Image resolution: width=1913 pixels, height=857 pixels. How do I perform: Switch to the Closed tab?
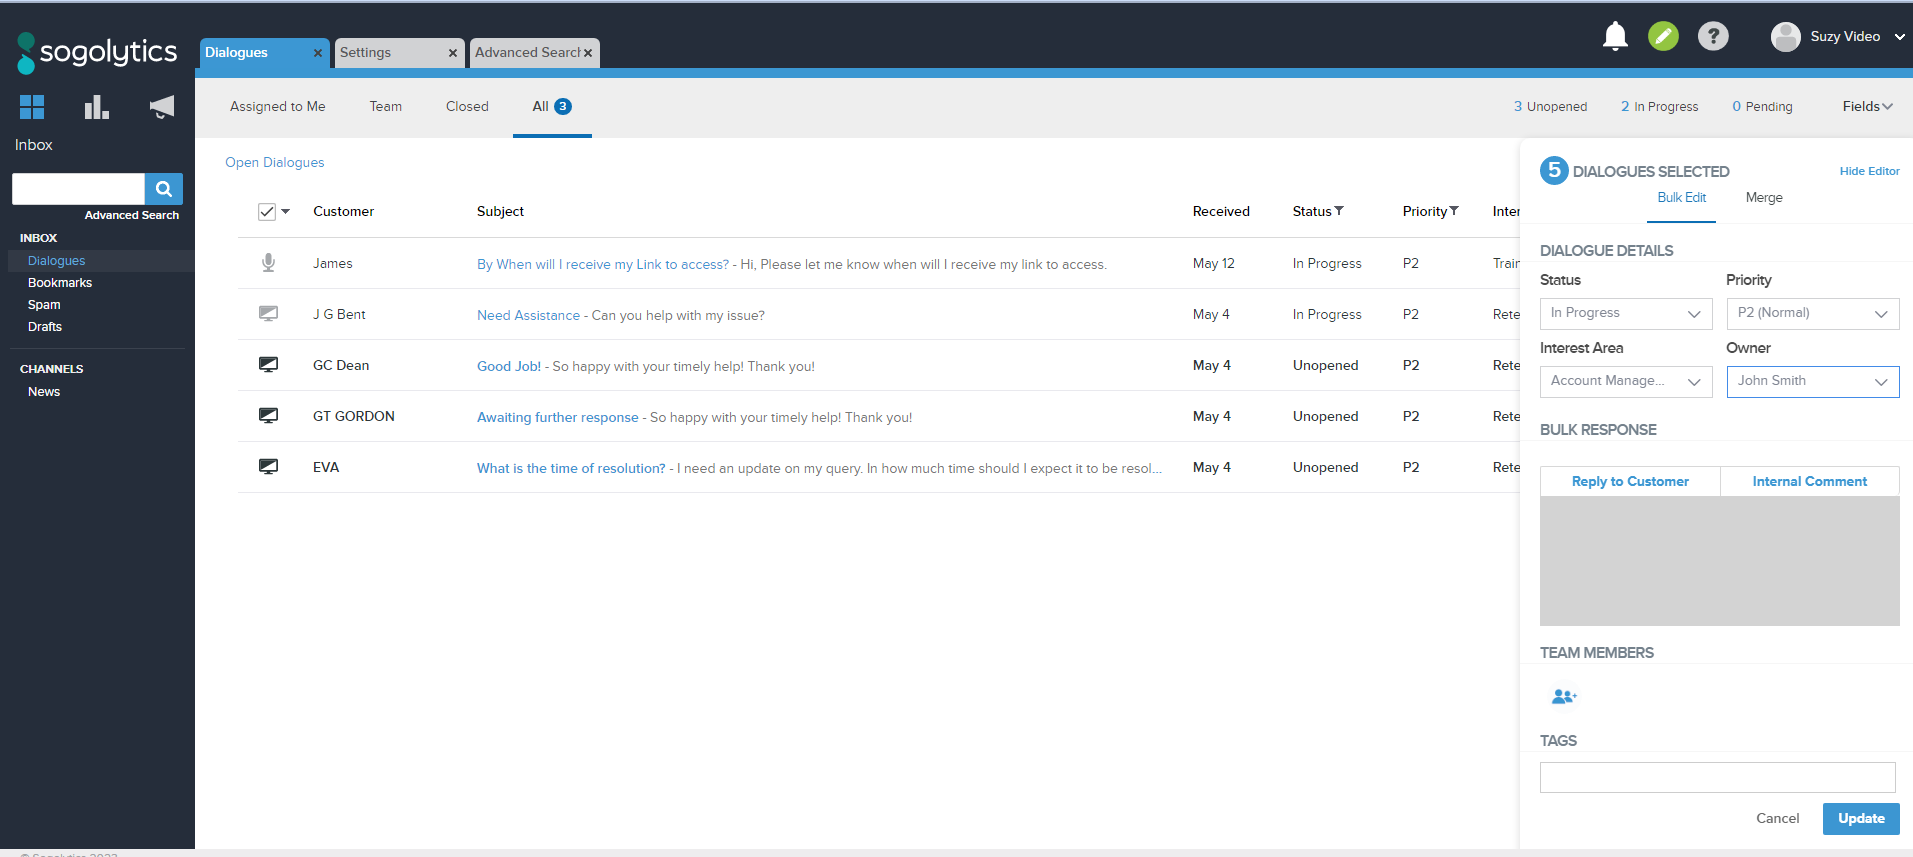coord(467,107)
